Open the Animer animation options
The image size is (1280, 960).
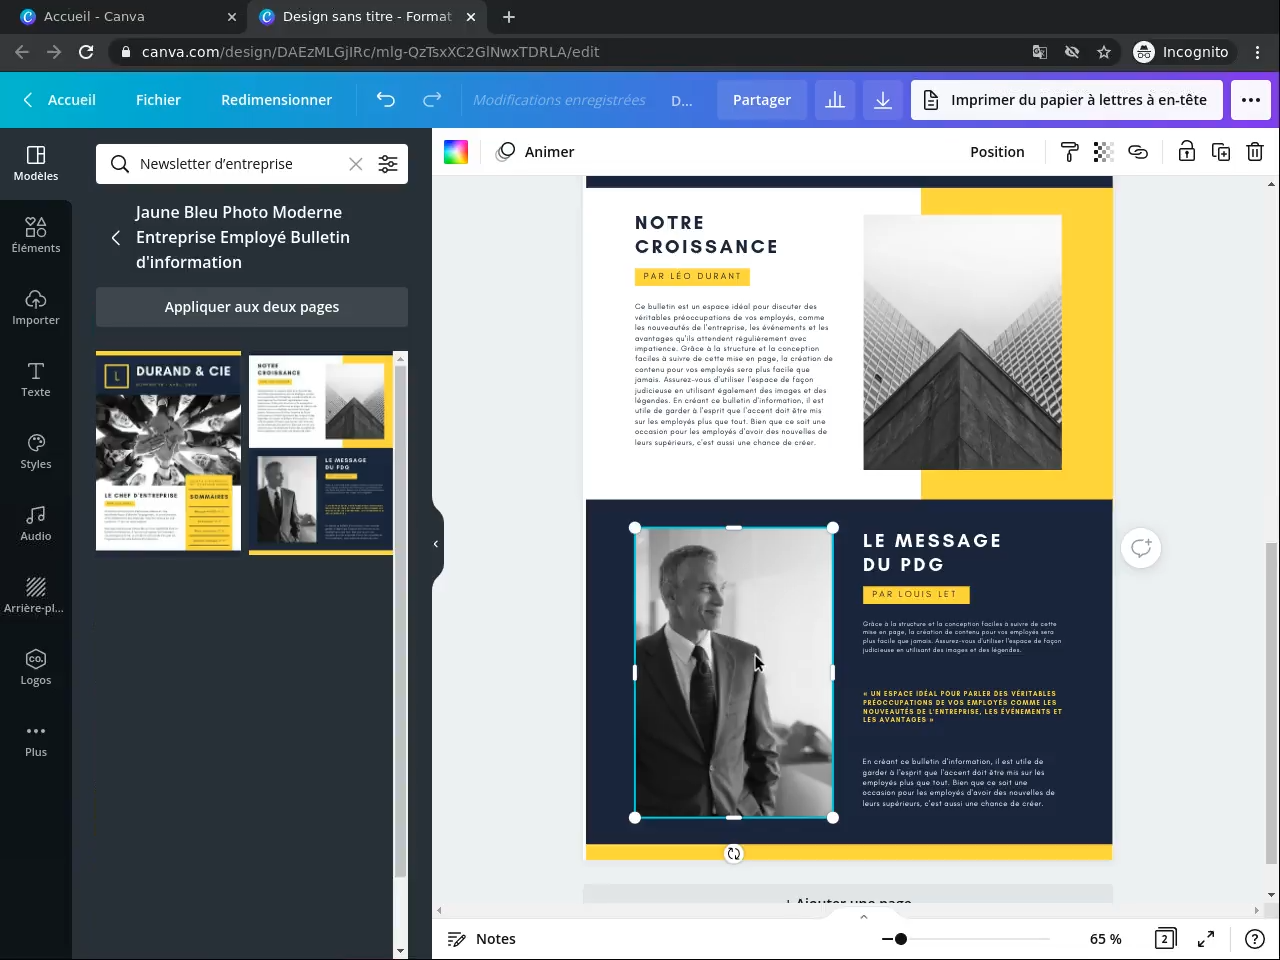tap(536, 152)
